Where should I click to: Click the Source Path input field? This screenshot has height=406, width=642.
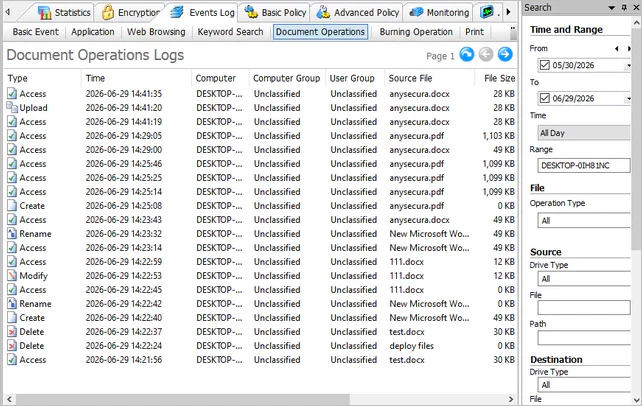(x=584, y=338)
